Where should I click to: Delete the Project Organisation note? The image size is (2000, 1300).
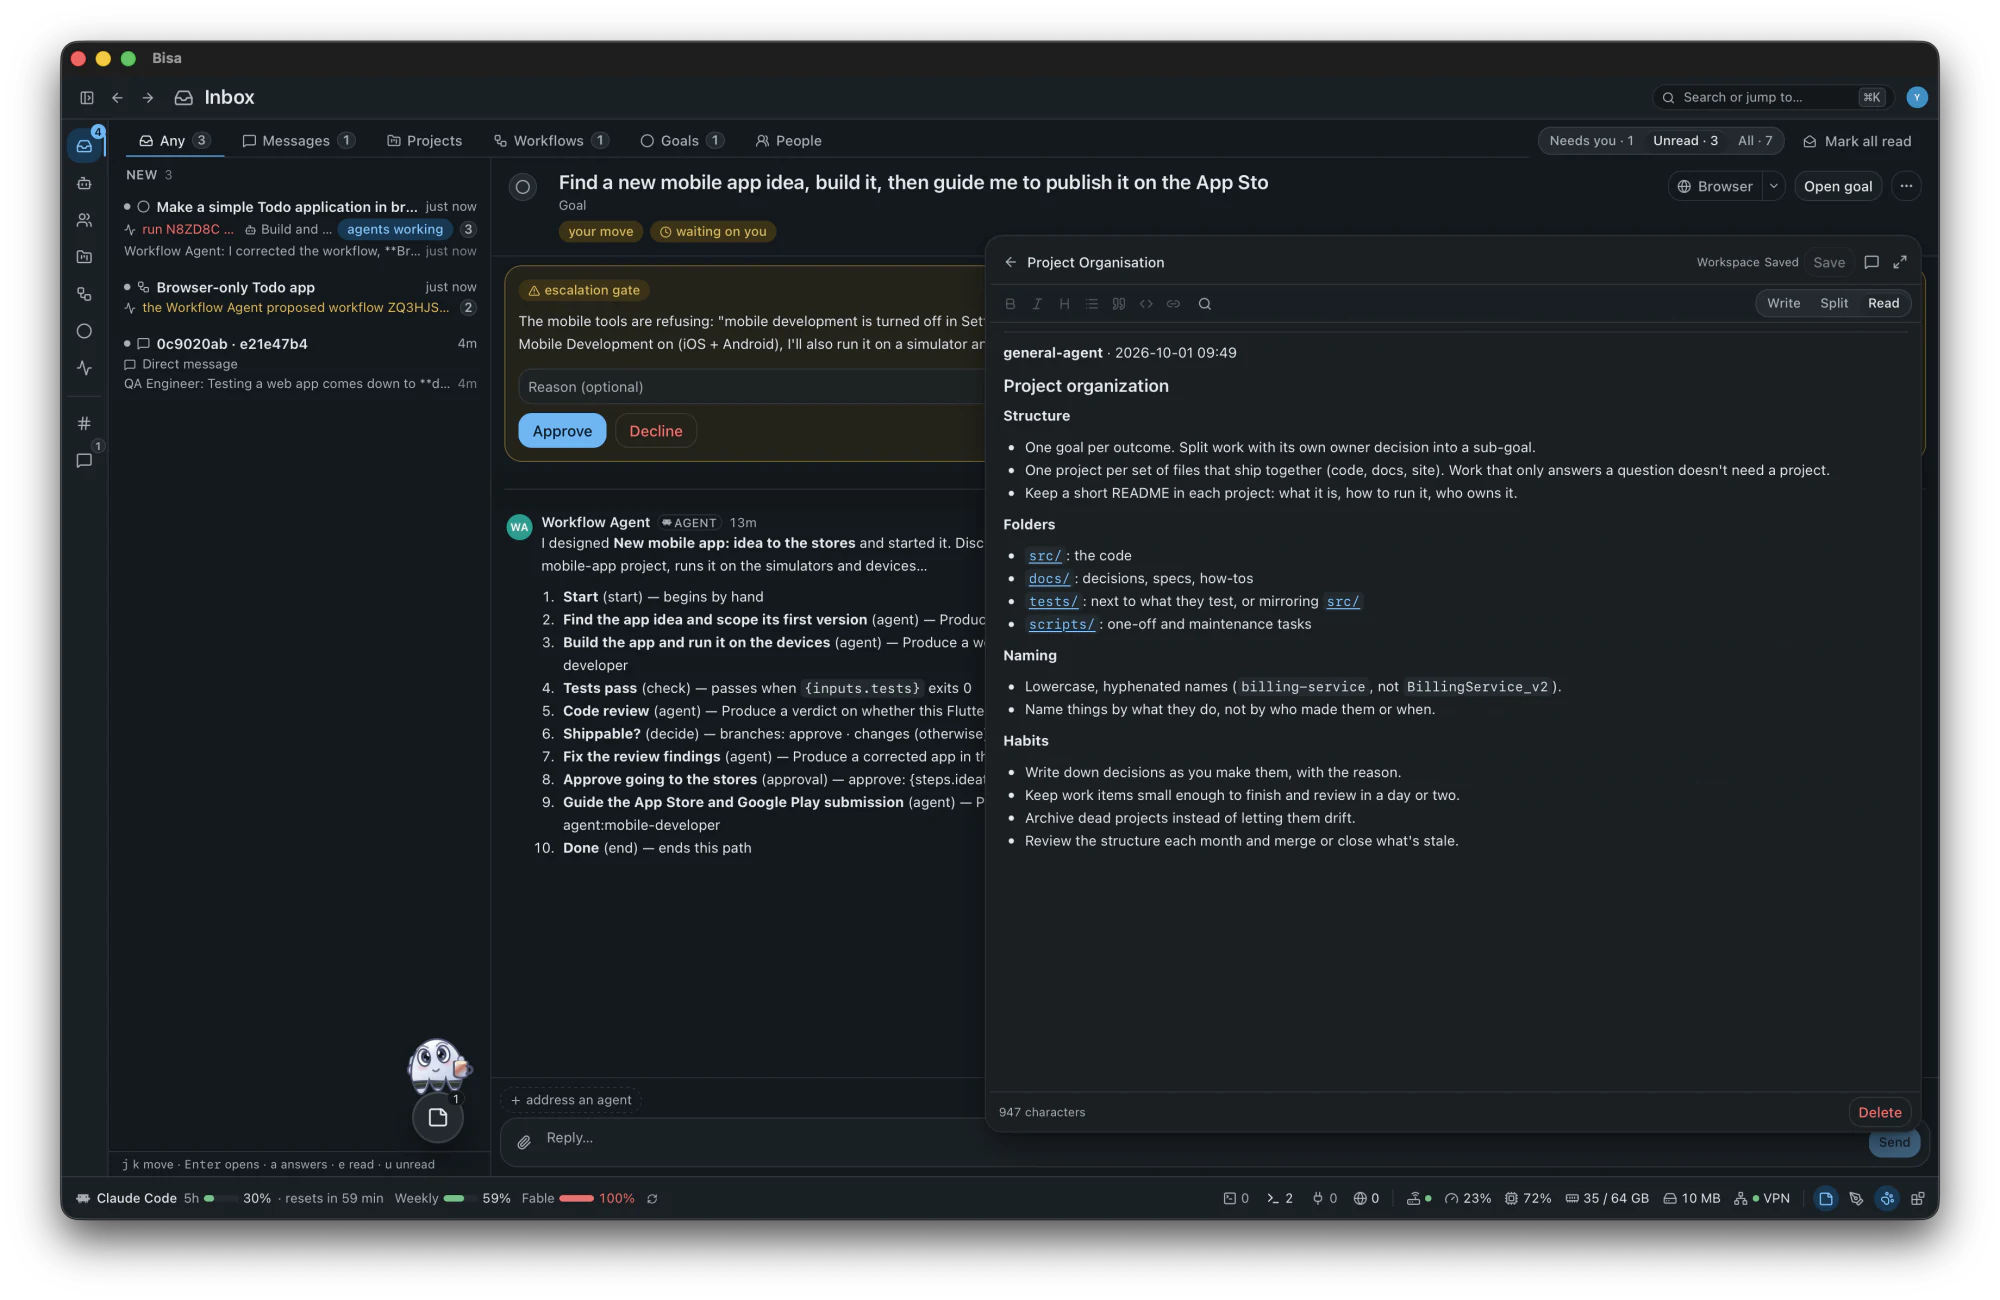[x=1880, y=1112]
